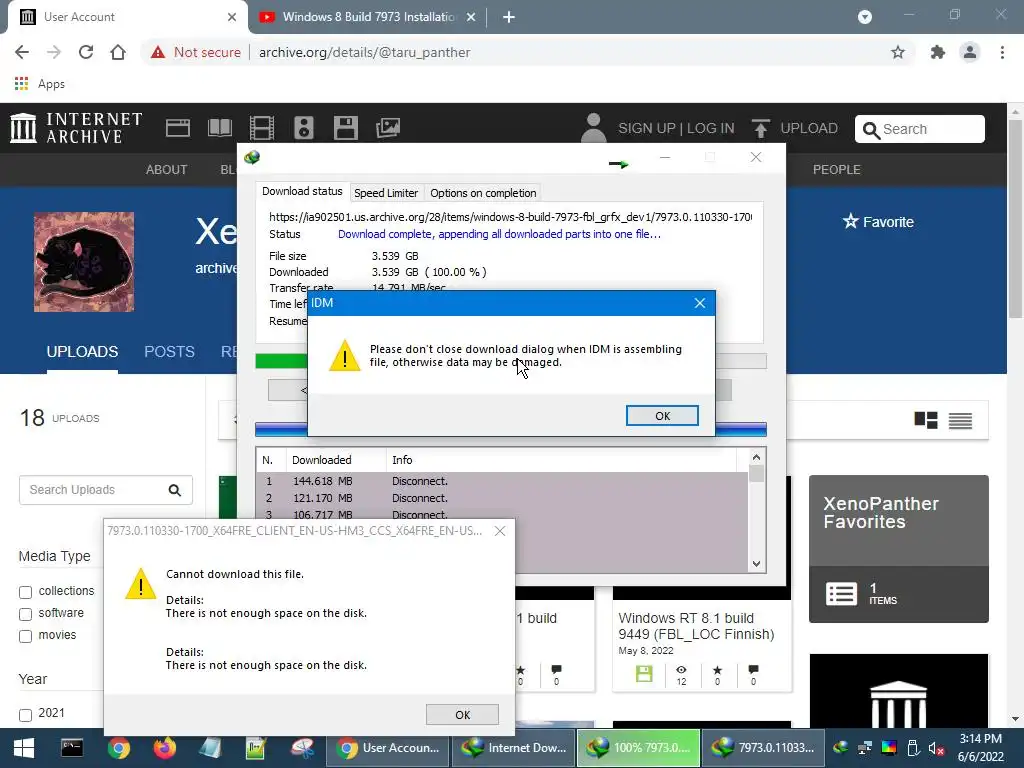The image size is (1024, 768).
Task: Click the XenoPanther profile avatar image
Action: [x=84, y=262]
